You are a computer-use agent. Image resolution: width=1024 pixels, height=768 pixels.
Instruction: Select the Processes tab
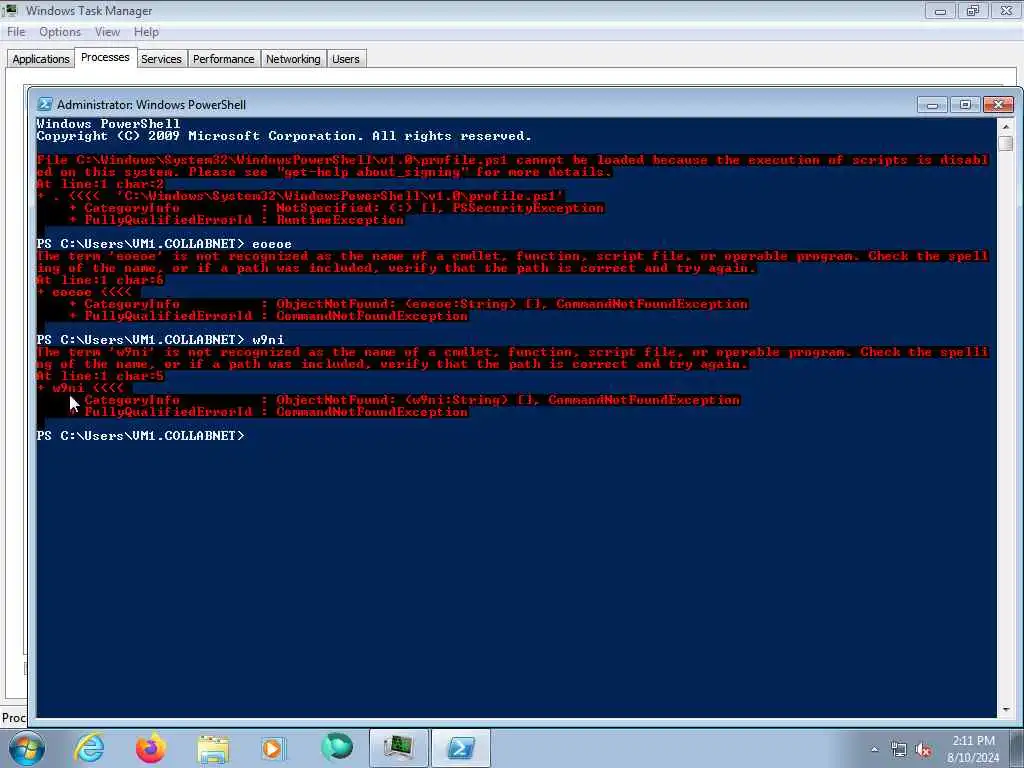click(105, 57)
